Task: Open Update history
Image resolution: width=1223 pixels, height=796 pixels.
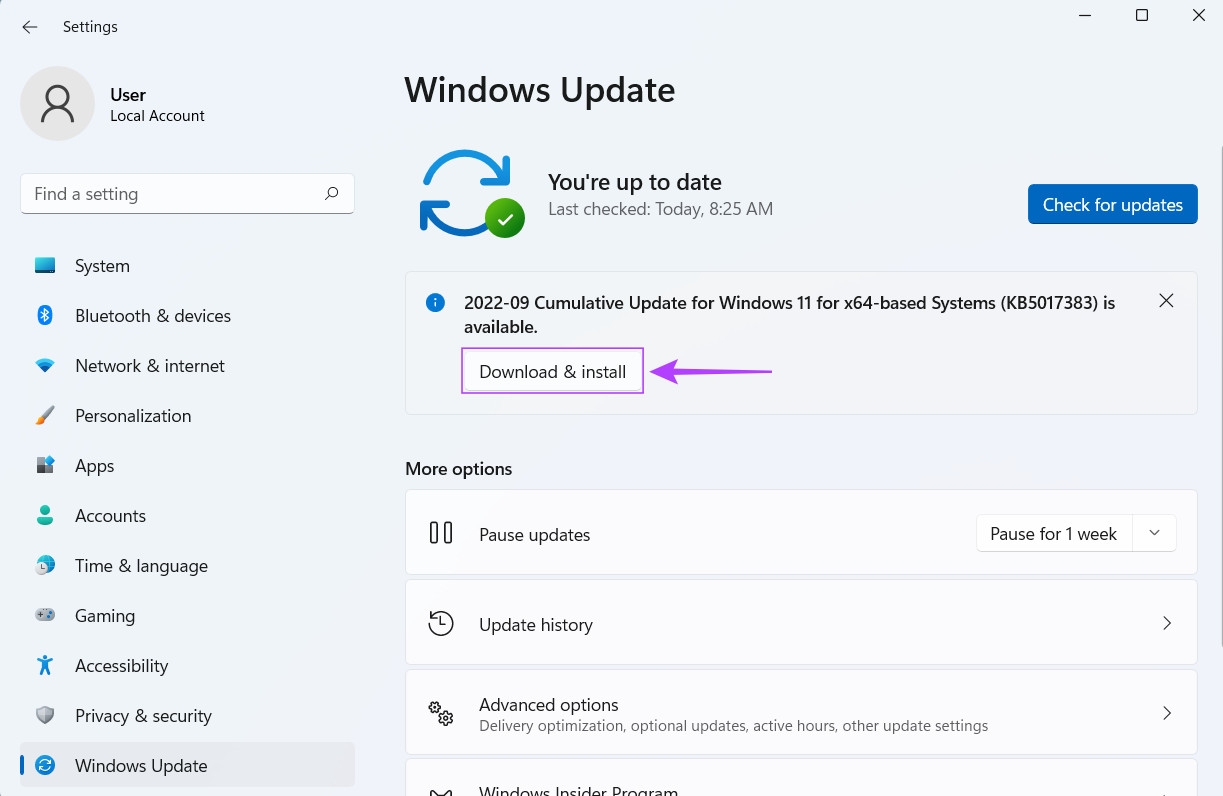Action: pyautogui.click(x=801, y=624)
